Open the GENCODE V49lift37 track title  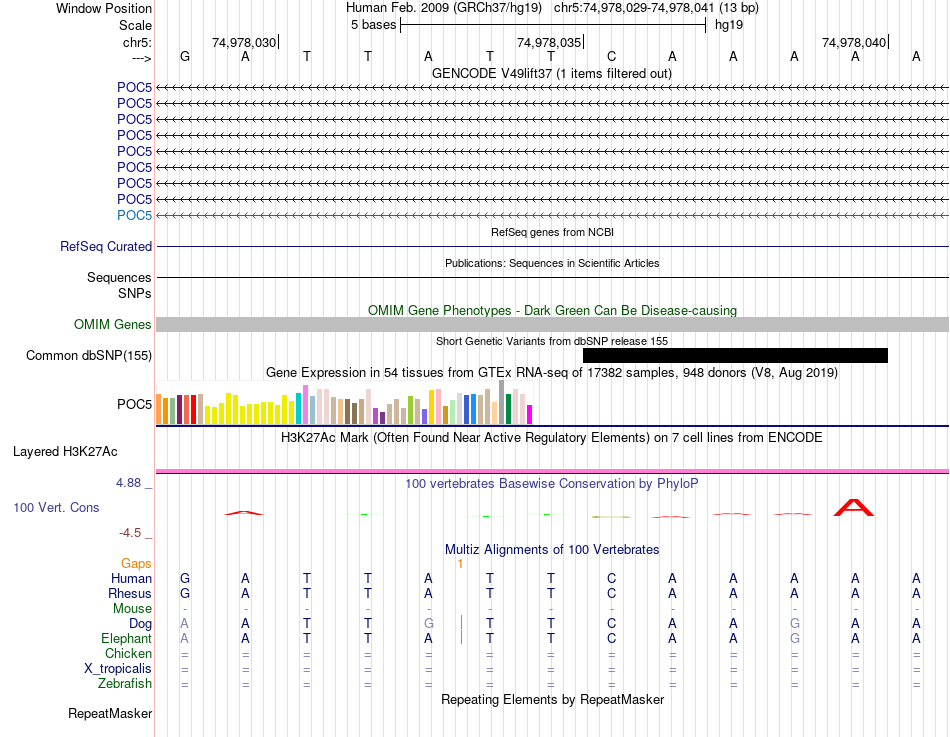(x=551, y=73)
